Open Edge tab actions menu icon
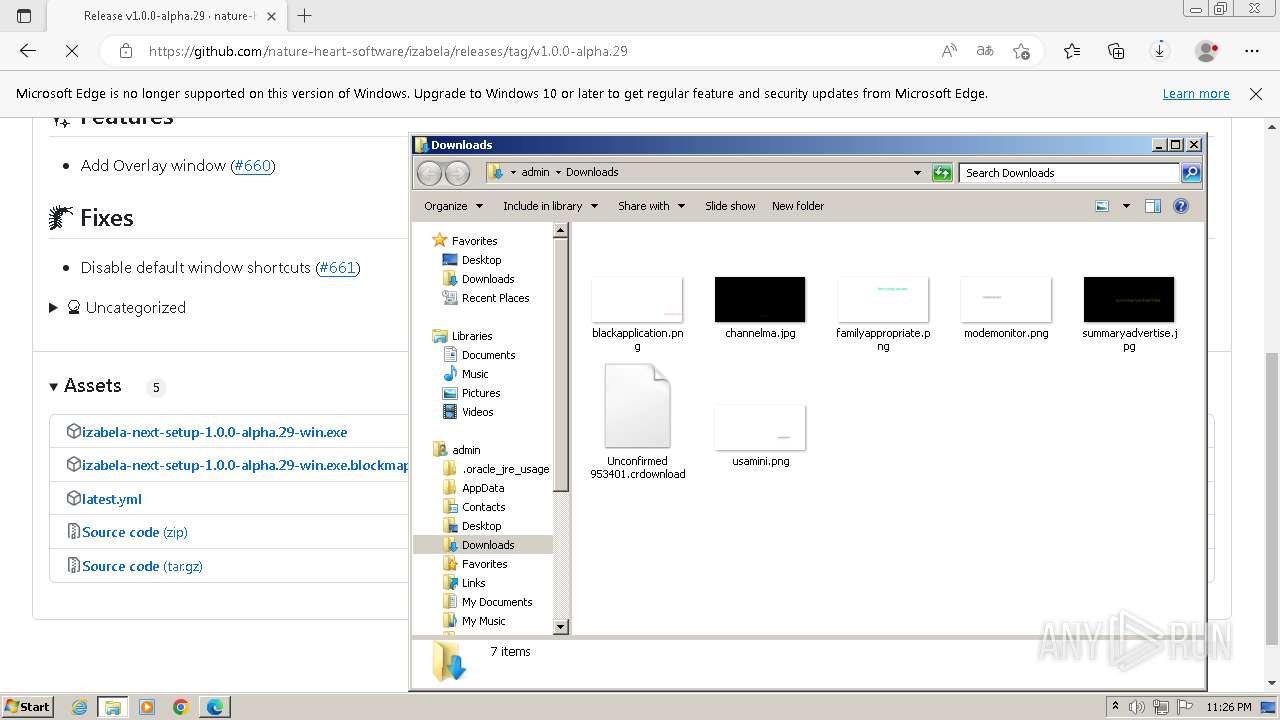Image resolution: width=1280 pixels, height=720 pixels. pos(24,16)
